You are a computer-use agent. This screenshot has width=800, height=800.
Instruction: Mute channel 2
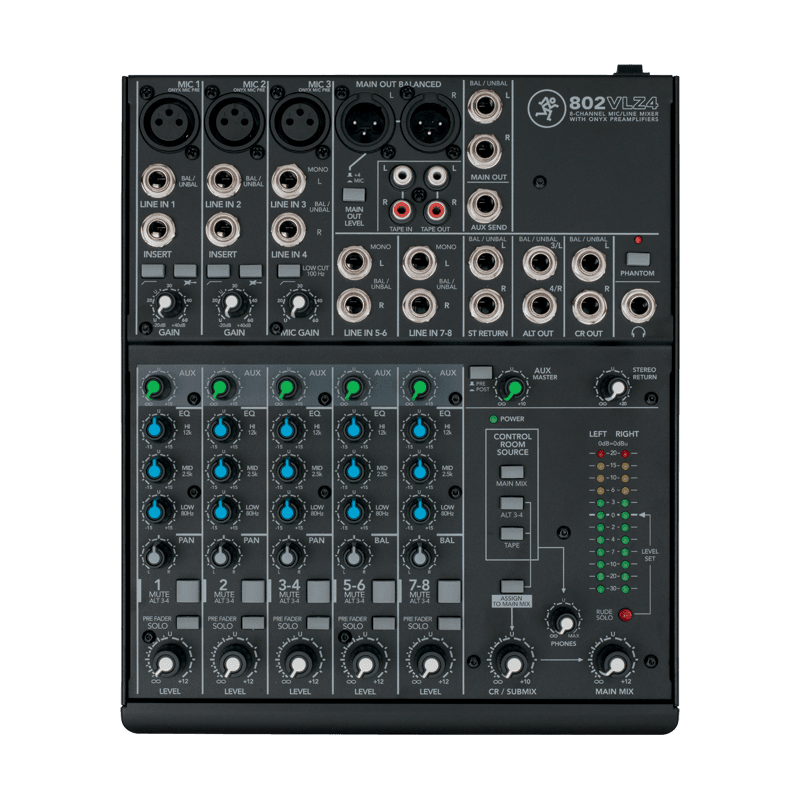[x=253, y=591]
